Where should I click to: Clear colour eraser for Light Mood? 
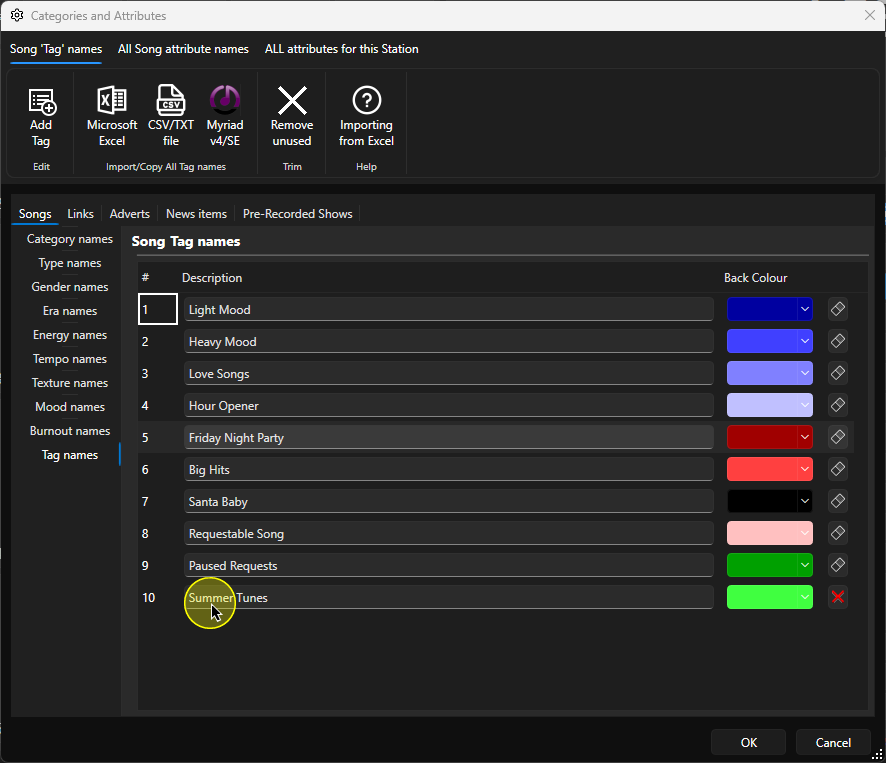(x=838, y=309)
